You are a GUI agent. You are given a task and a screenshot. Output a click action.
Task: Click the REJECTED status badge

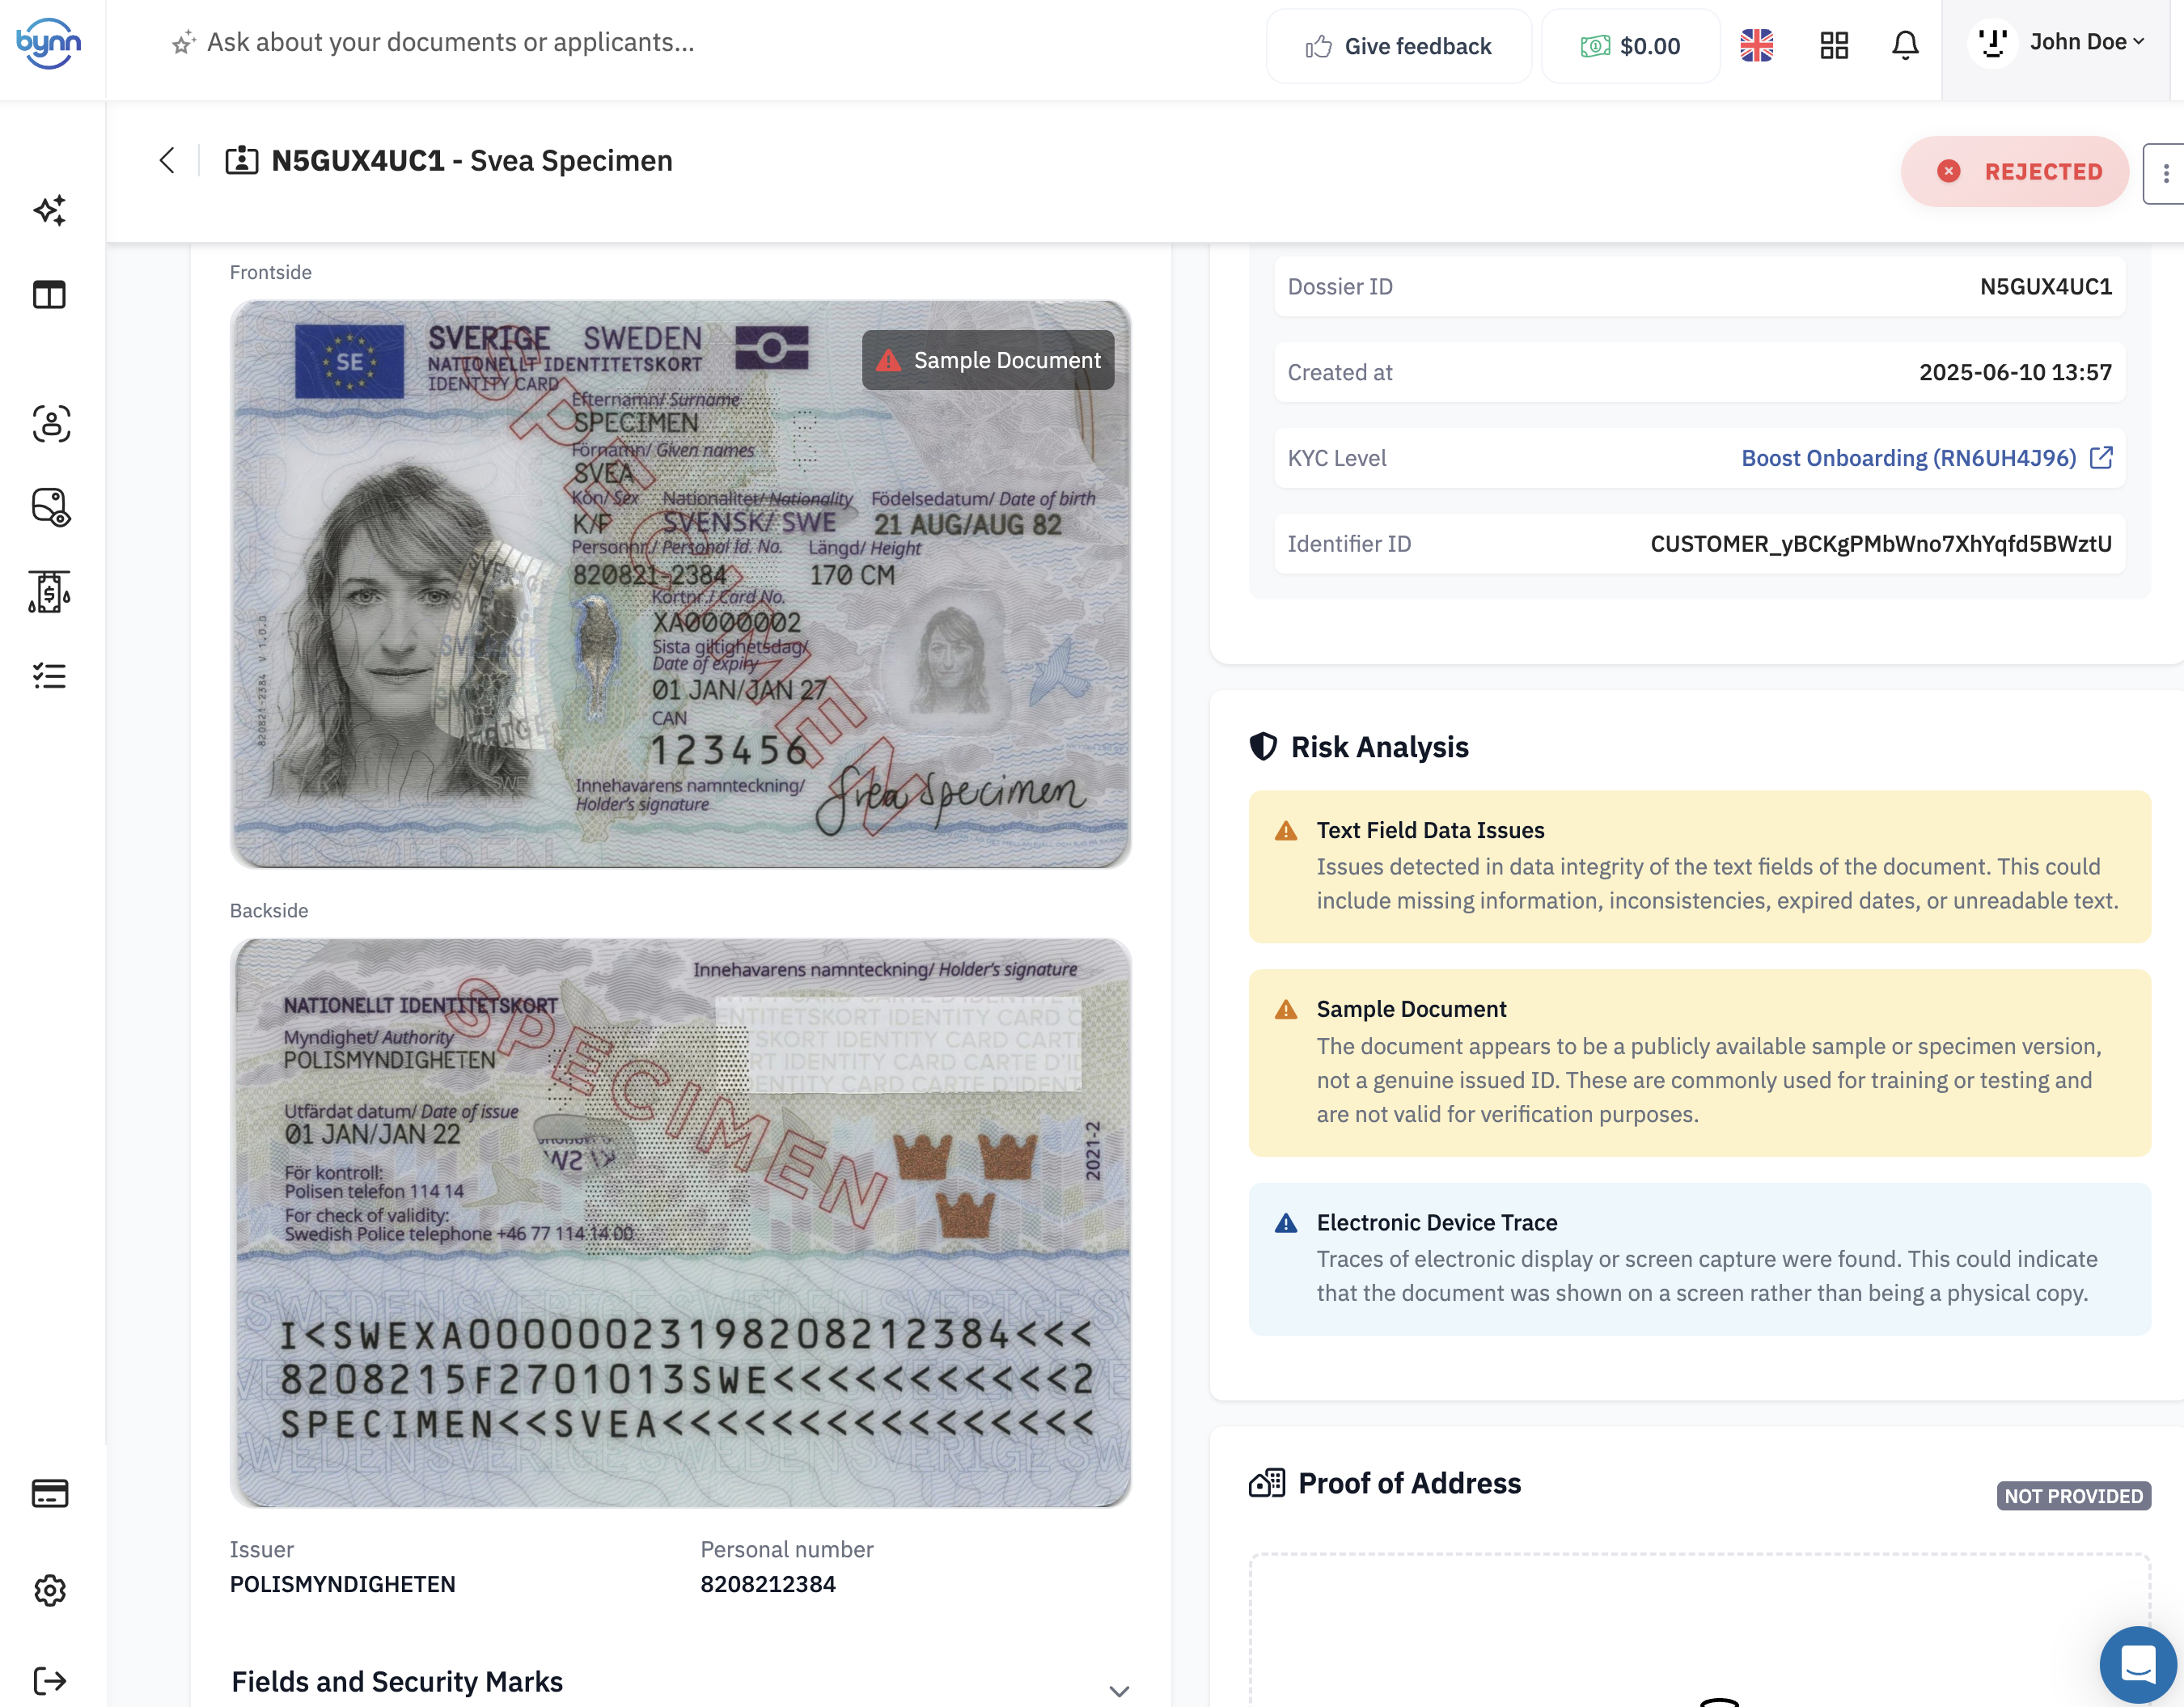2014,172
